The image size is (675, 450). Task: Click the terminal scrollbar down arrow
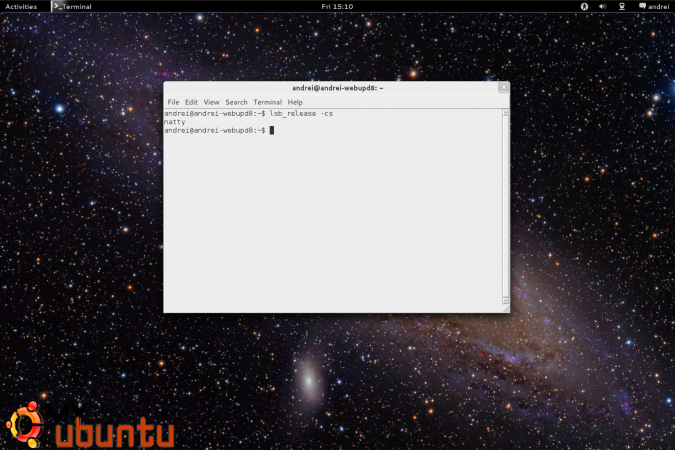506,301
